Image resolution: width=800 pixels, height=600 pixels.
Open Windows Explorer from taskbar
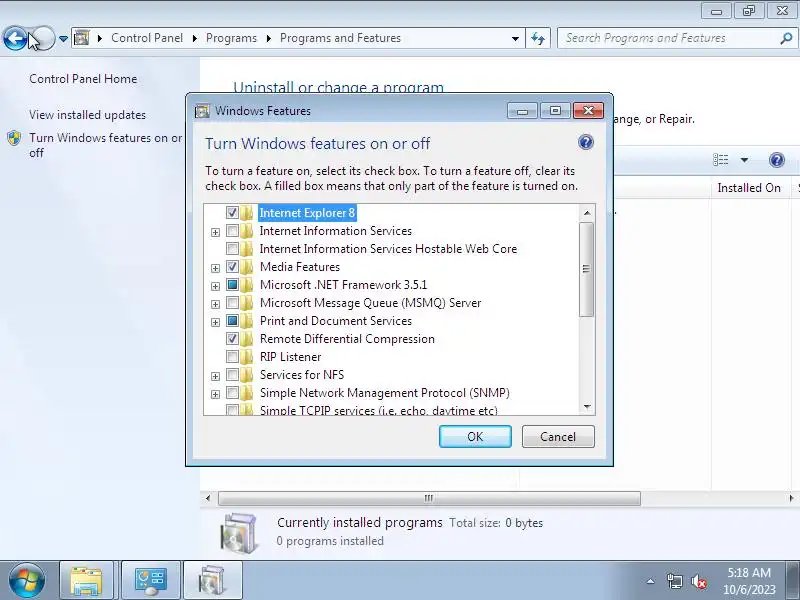86,581
